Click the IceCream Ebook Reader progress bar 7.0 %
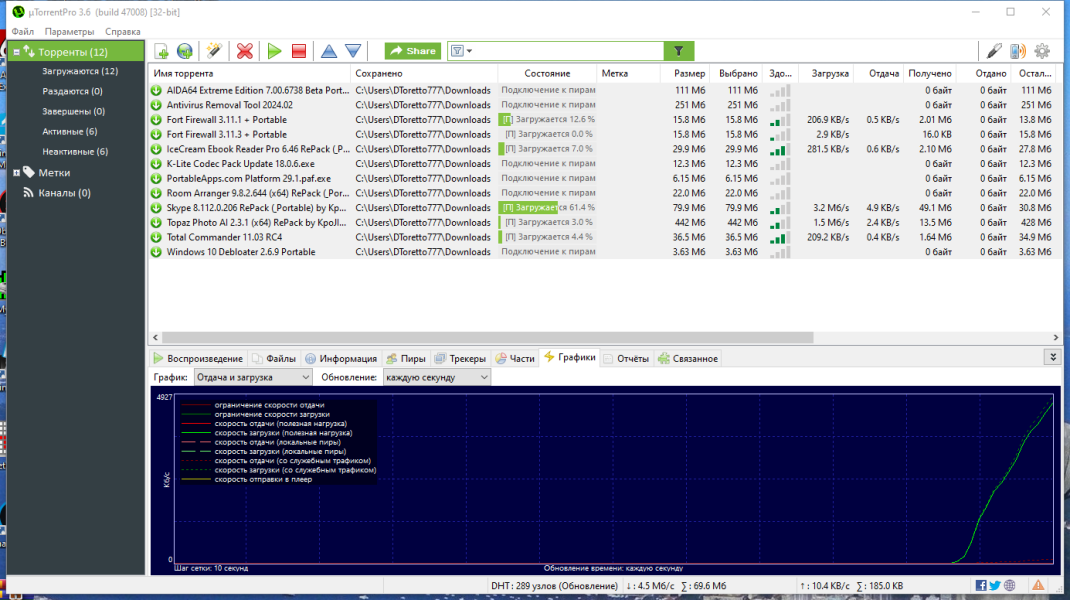Screen dimensions: 1070x600 click(547, 149)
